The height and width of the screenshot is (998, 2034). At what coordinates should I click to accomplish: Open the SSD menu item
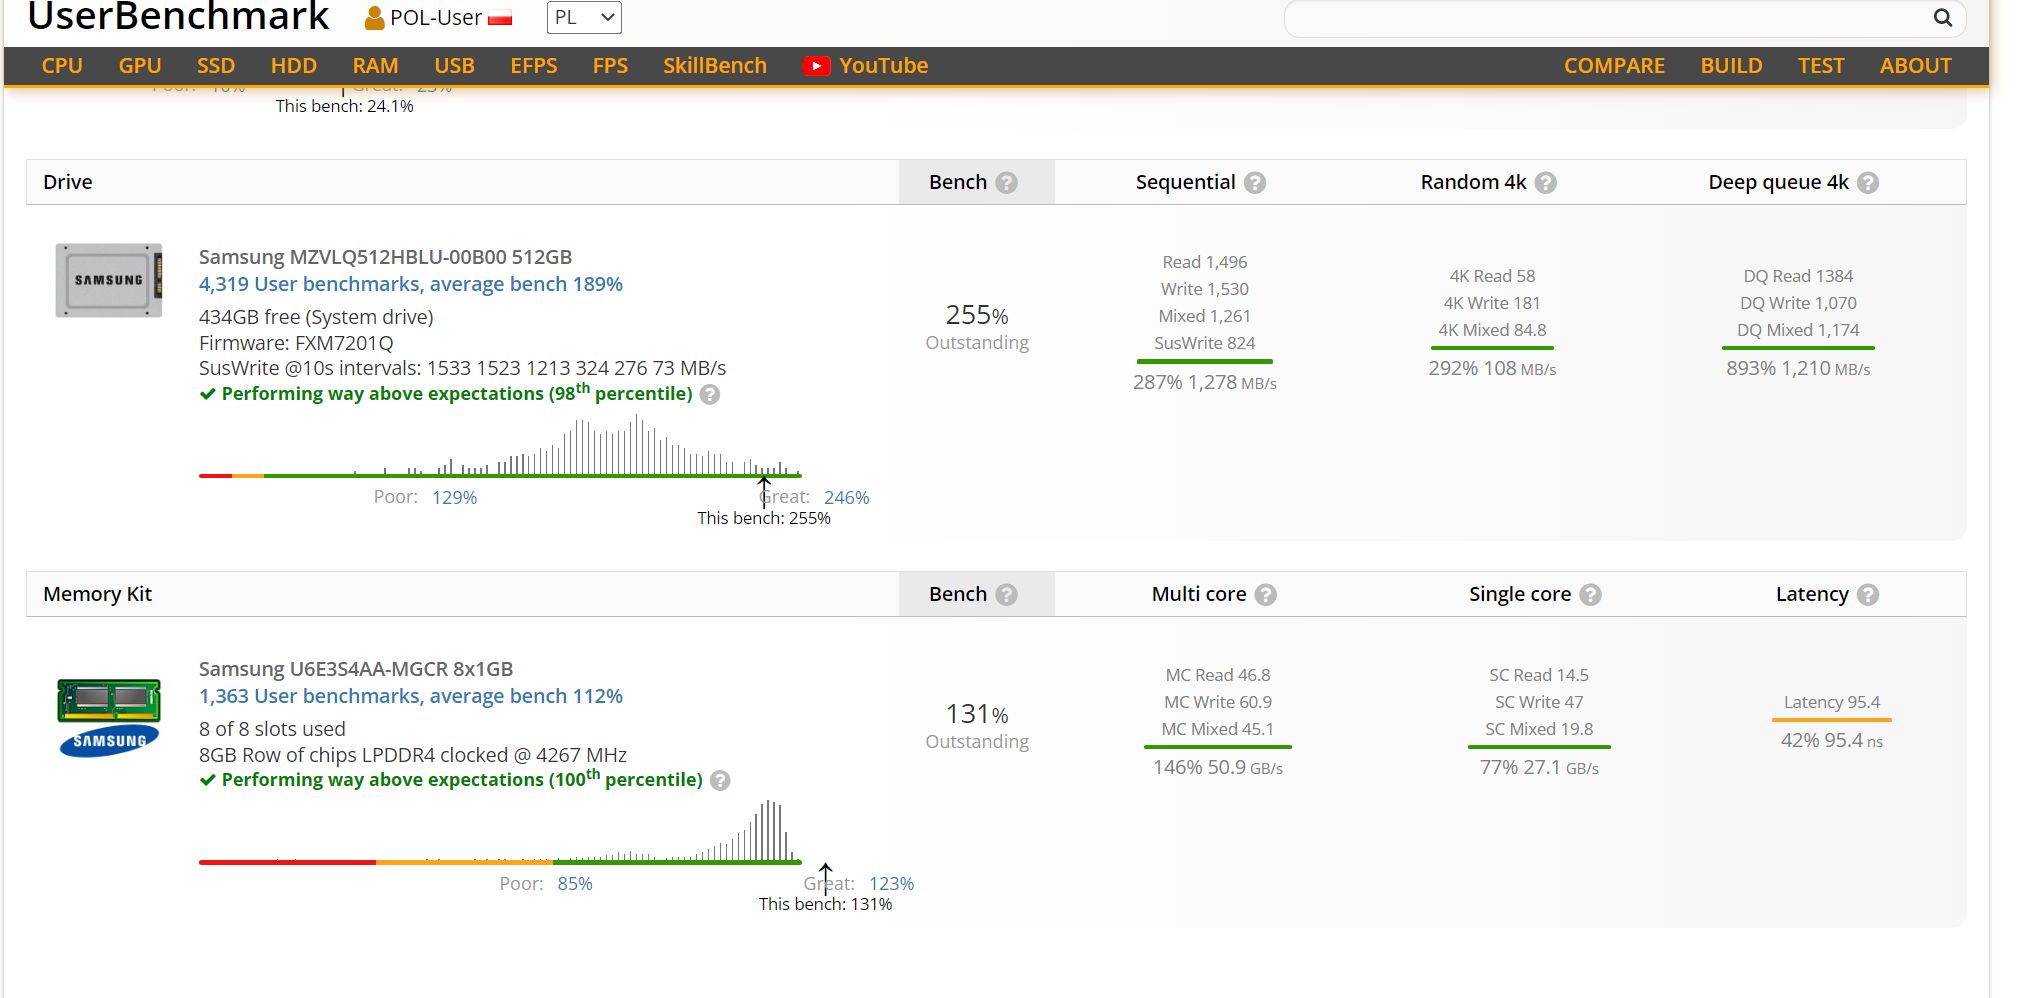pos(215,66)
